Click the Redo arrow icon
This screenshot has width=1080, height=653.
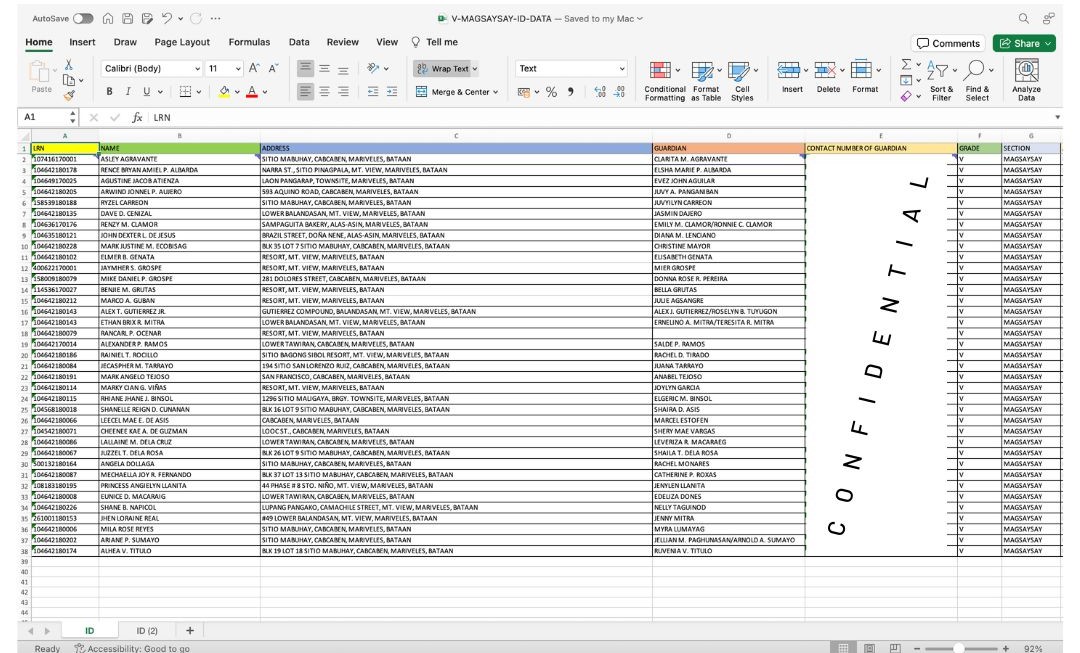tap(196, 19)
